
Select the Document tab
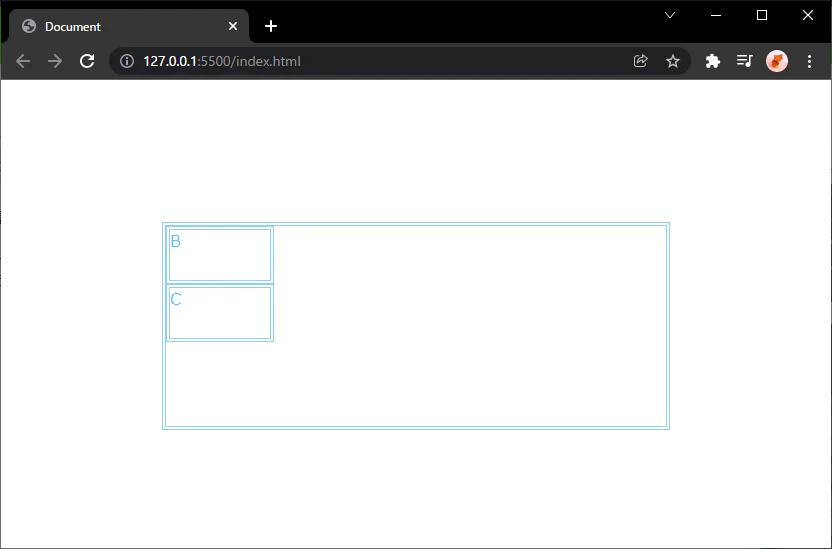(129, 26)
